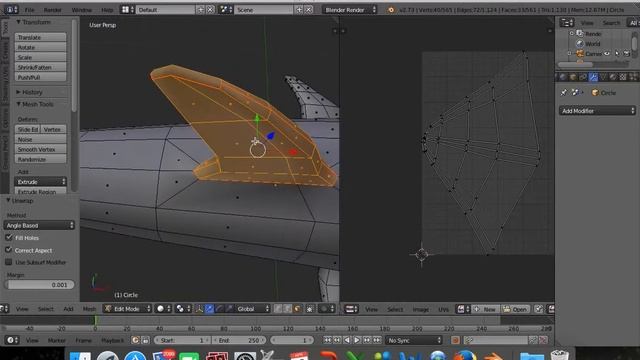640x360 pixels.
Task: Open the Angle Based method dropdown
Action: [x=39, y=225]
